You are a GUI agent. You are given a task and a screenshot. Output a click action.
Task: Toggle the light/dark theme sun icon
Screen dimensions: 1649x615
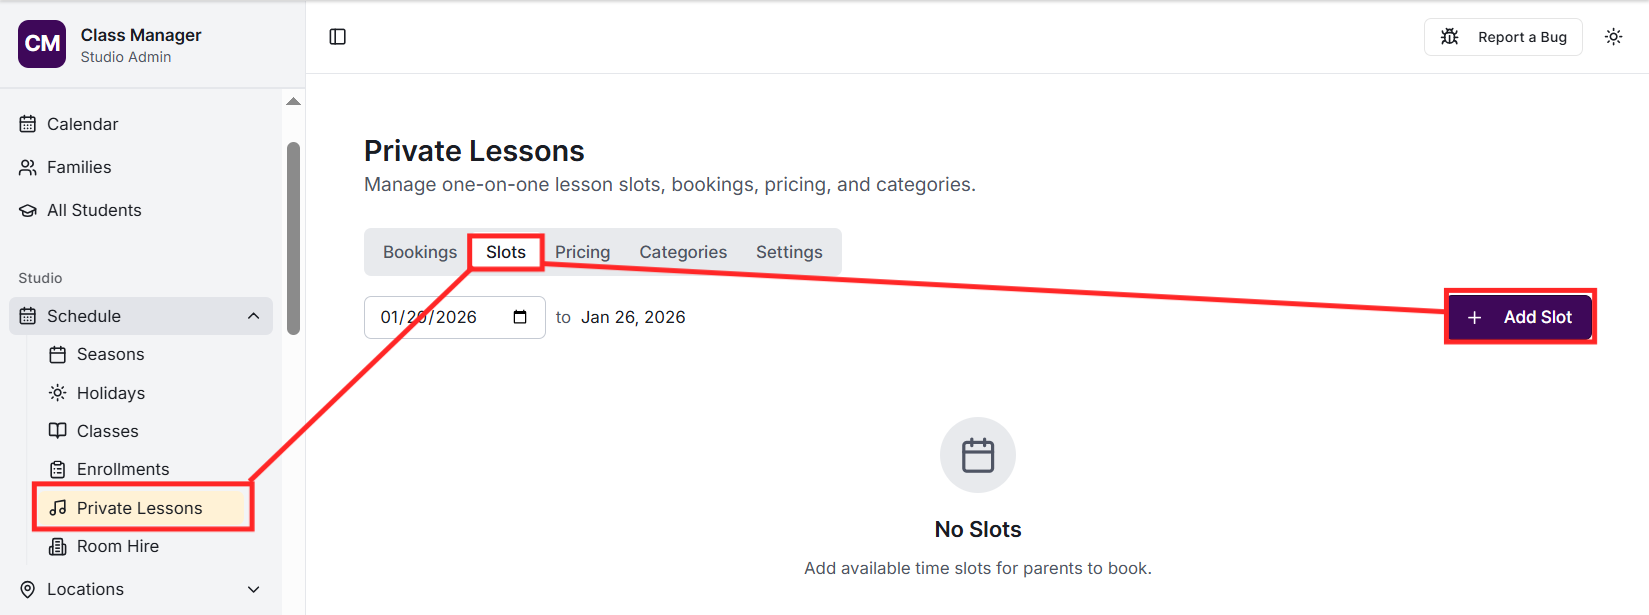pyautogui.click(x=1613, y=37)
